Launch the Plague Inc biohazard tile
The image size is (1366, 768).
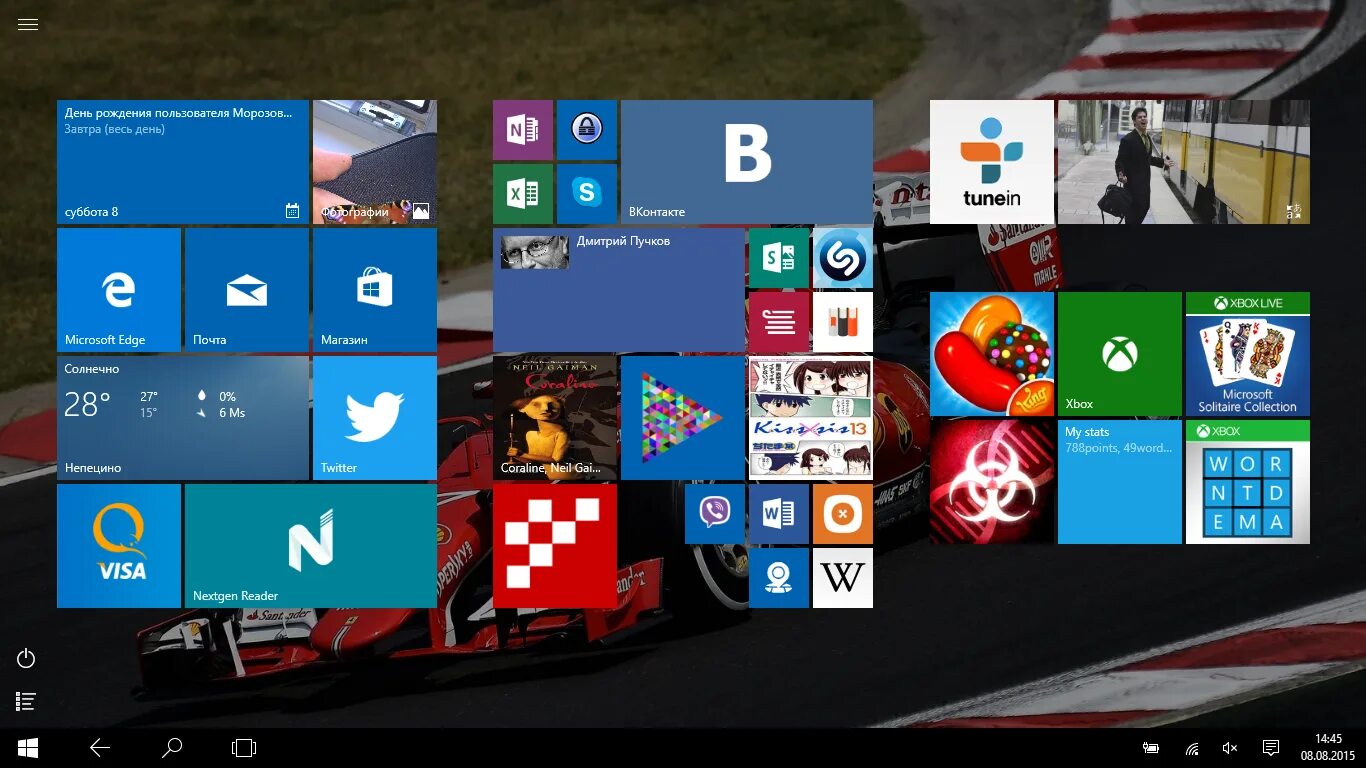click(992, 482)
